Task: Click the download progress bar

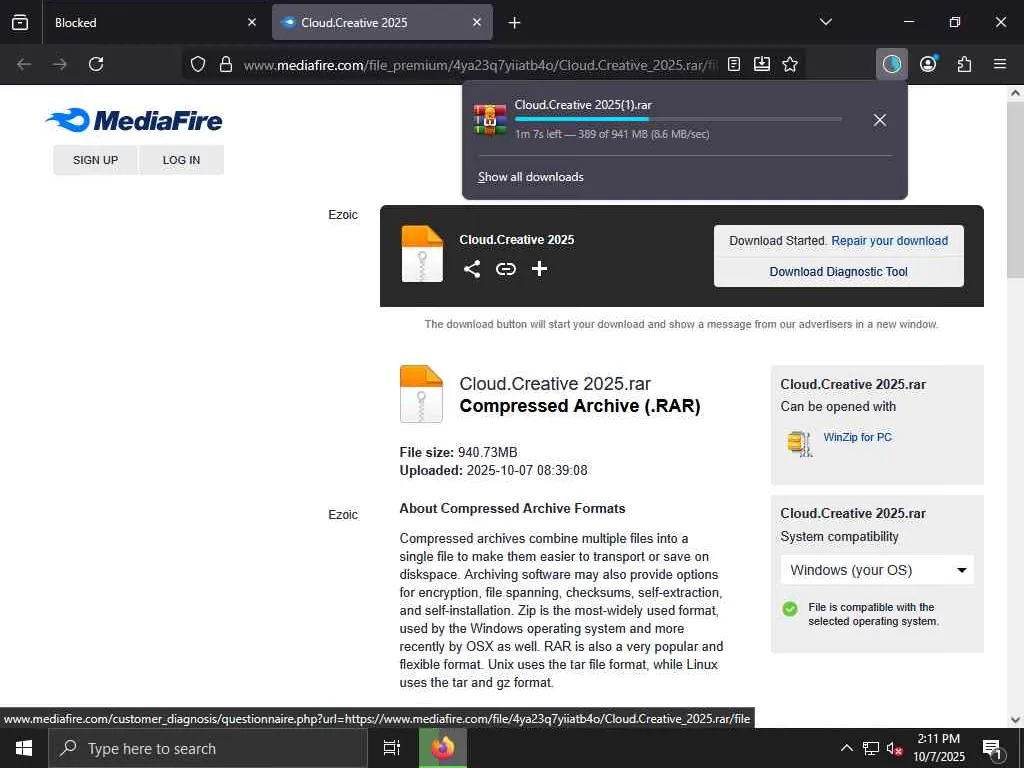Action: (678, 119)
